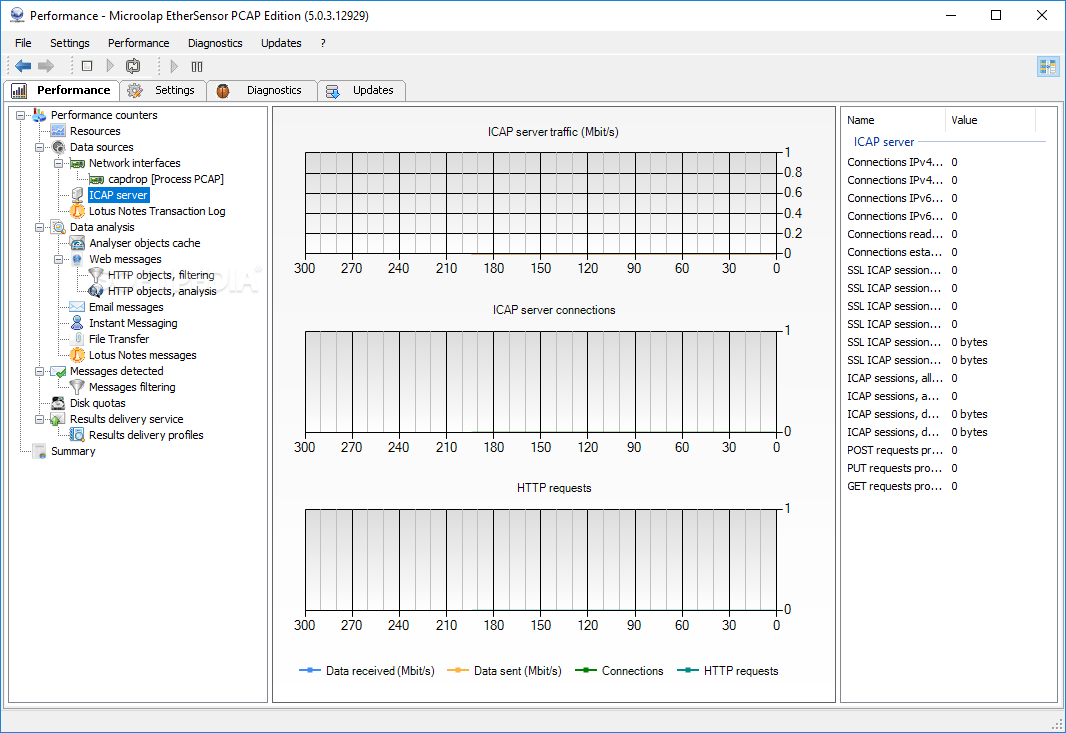Open the Updates menu
1066x733 pixels.
click(281, 43)
